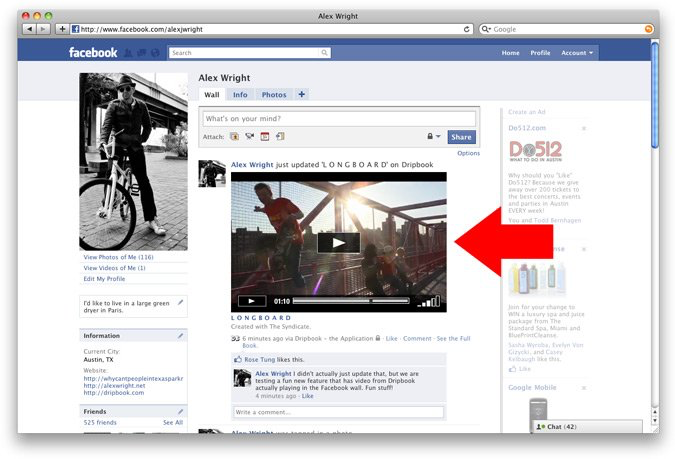The height and width of the screenshot is (459, 675).
Task: Click Alex Wright's avatar beside the wall post
Action: tap(212, 174)
